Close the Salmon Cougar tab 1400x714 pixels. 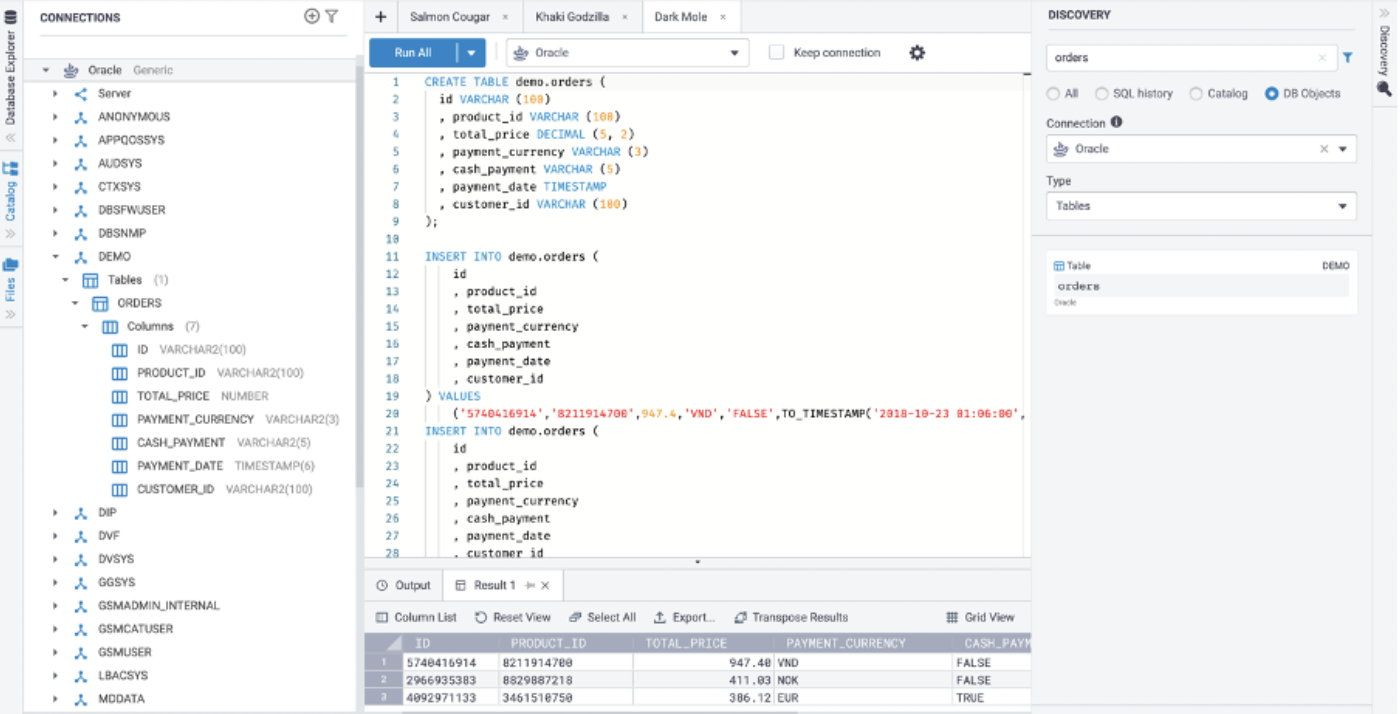coord(505,17)
